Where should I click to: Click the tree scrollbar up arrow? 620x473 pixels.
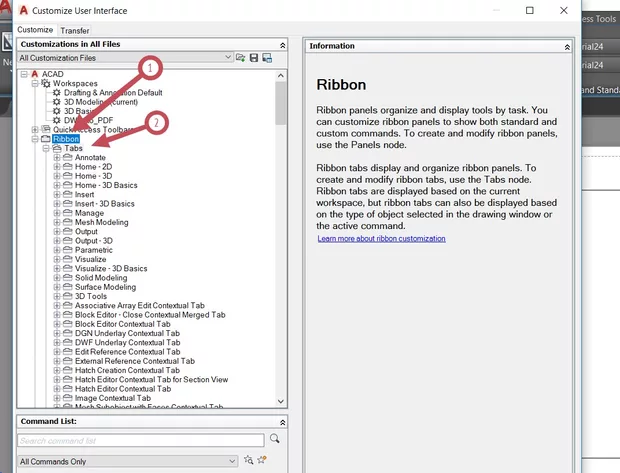pyautogui.click(x=281, y=75)
